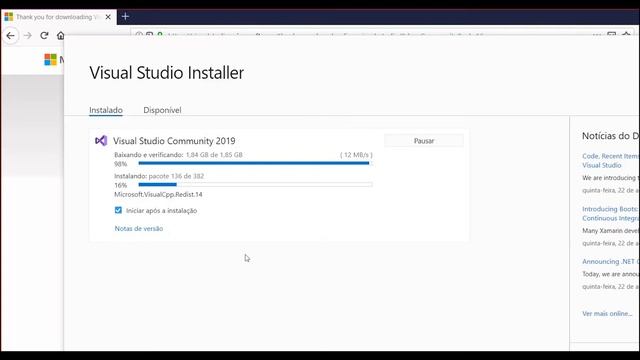
Task: Close the 'Thank you for downloading' tab
Action: pos(108,17)
